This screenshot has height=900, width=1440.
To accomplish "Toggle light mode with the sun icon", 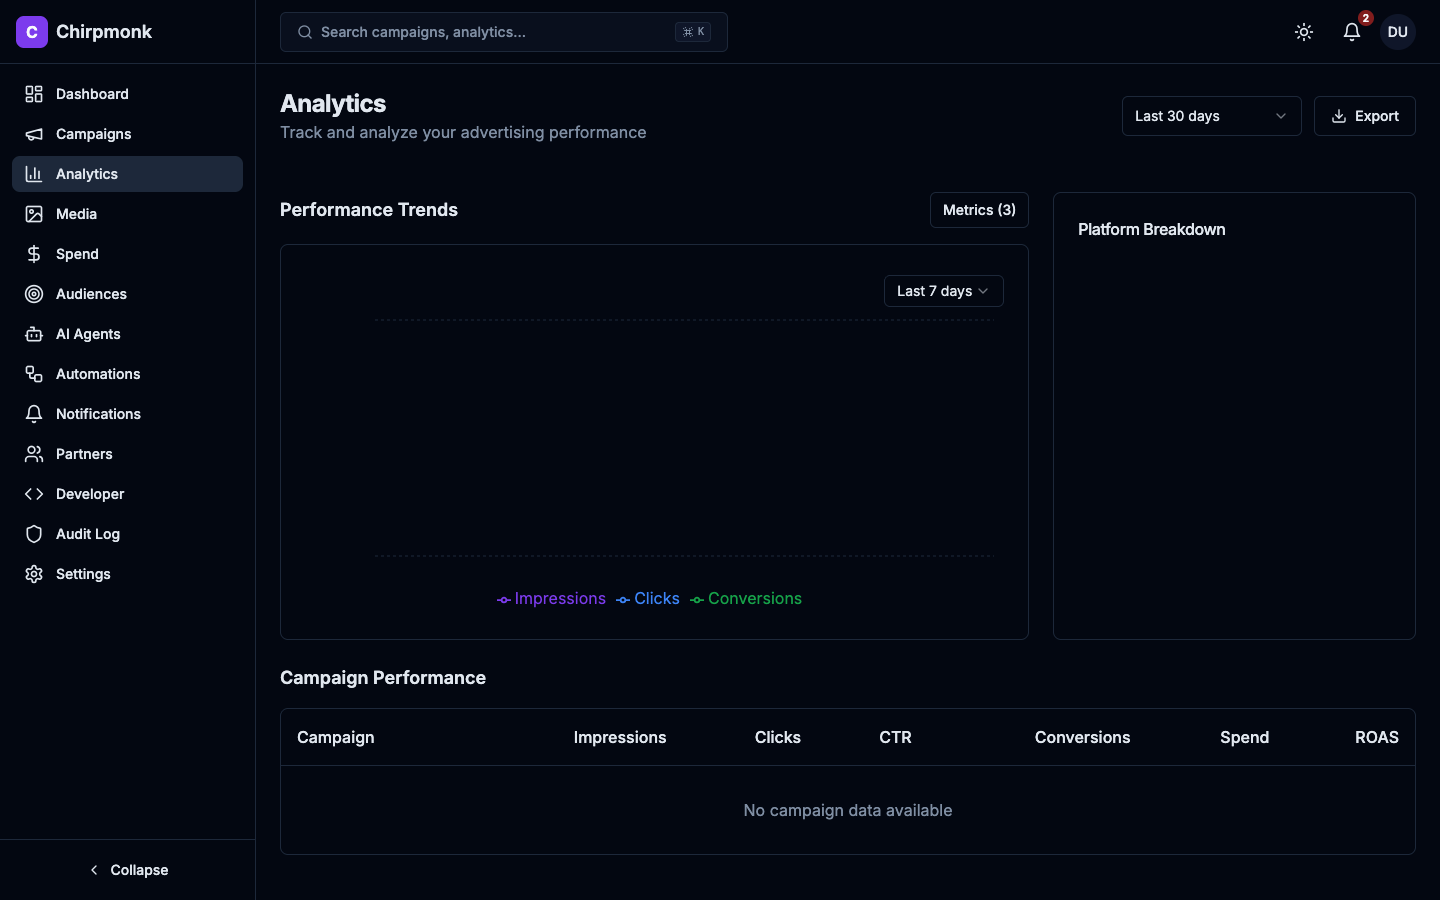I will point(1304,31).
